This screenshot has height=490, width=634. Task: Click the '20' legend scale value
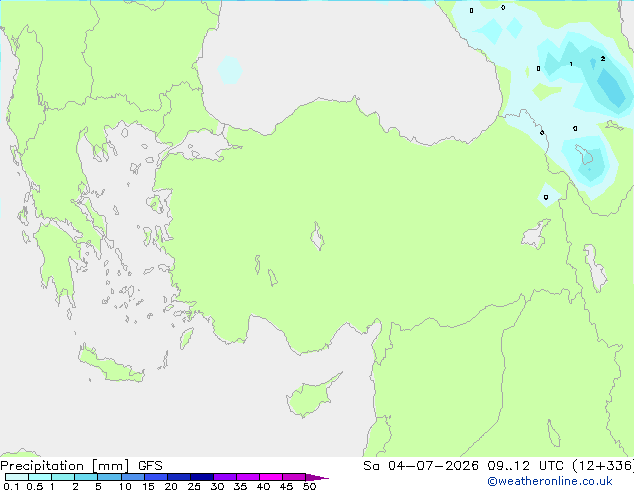click(x=171, y=486)
